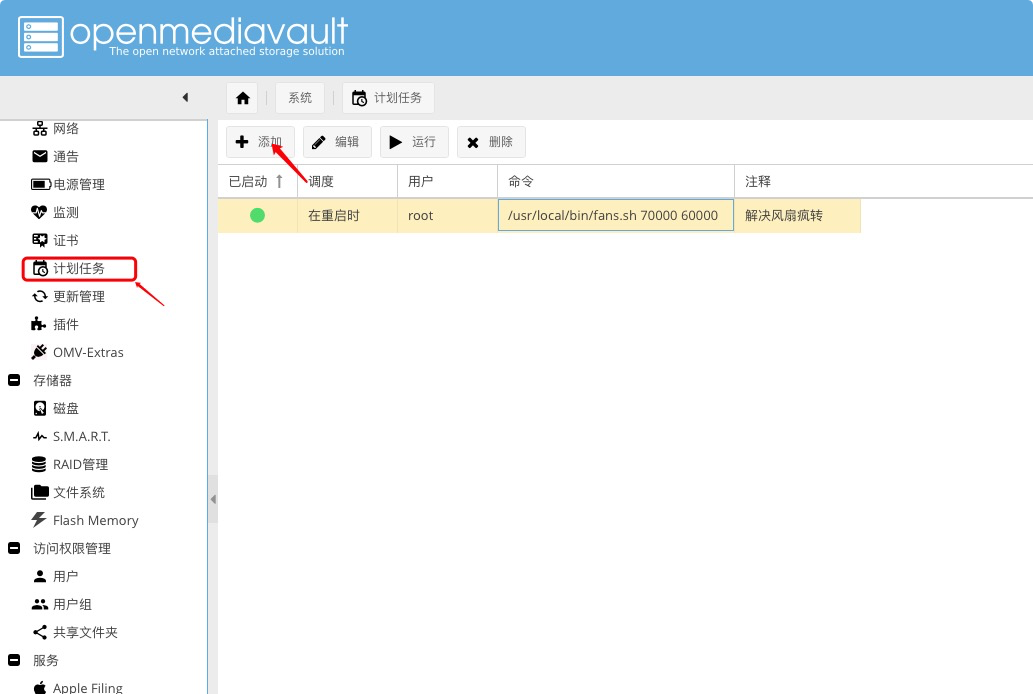Collapse the 存储器 section
The width and height of the screenshot is (1033, 694).
[12, 380]
